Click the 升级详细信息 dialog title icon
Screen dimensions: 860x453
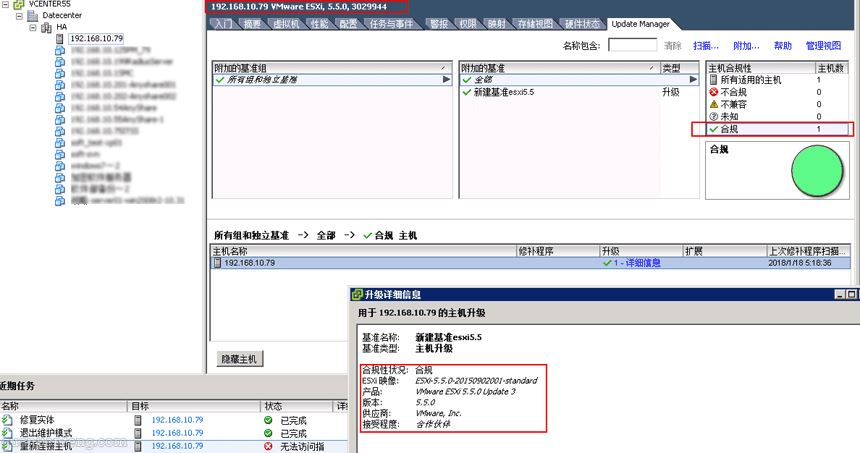pyautogui.click(x=357, y=295)
